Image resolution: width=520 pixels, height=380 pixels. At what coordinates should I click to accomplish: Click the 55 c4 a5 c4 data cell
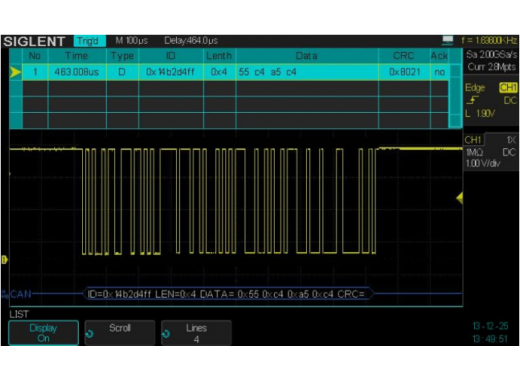coord(307,72)
